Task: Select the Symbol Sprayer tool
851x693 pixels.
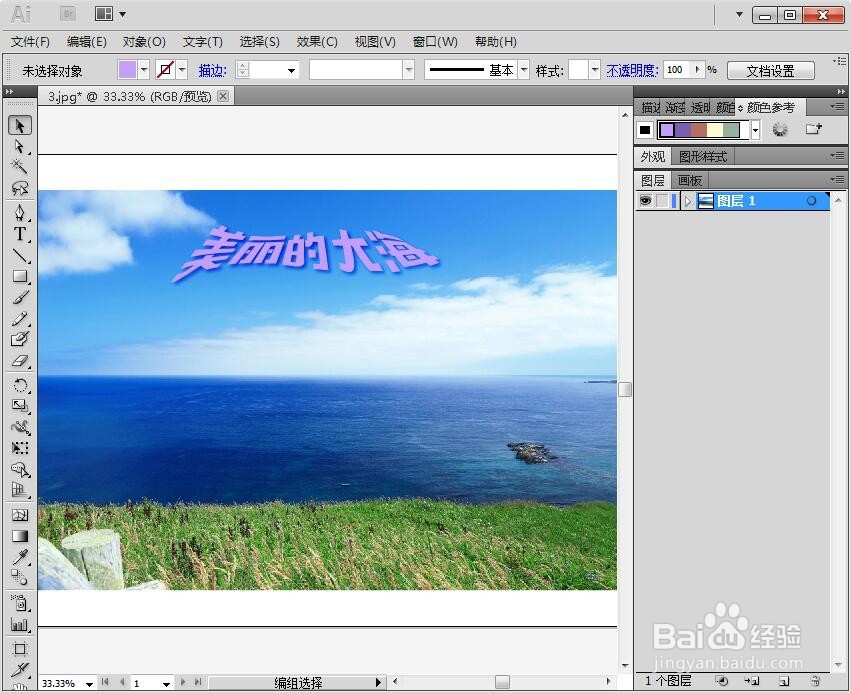Action: point(20,603)
